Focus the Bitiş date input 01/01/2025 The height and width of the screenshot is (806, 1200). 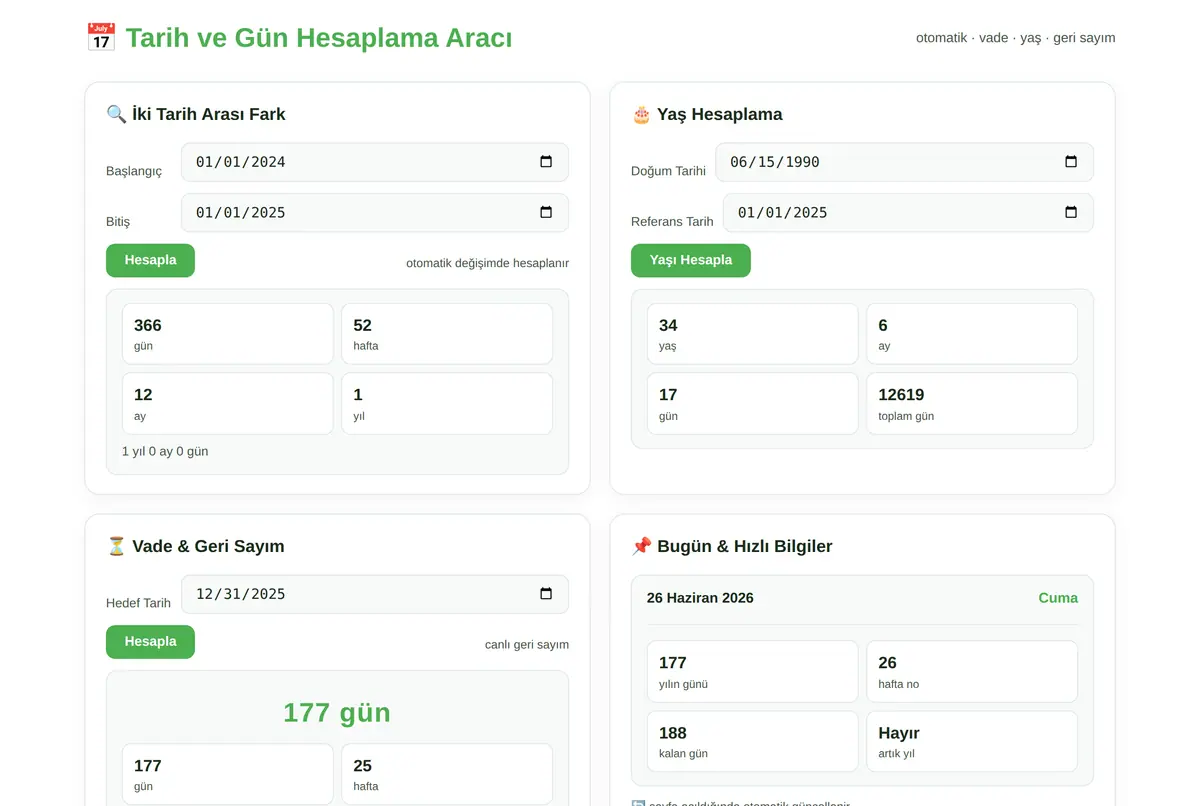375,212
